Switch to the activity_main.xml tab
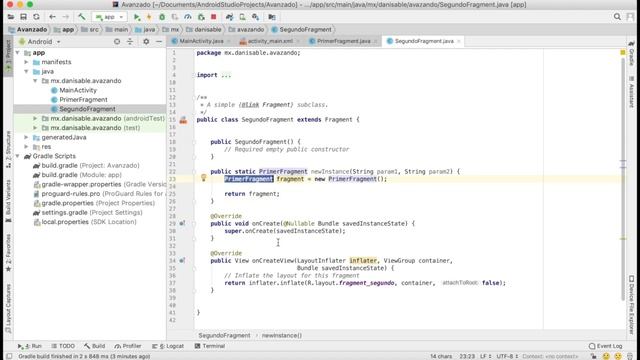640x360 pixels. click(x=270, y=41)
